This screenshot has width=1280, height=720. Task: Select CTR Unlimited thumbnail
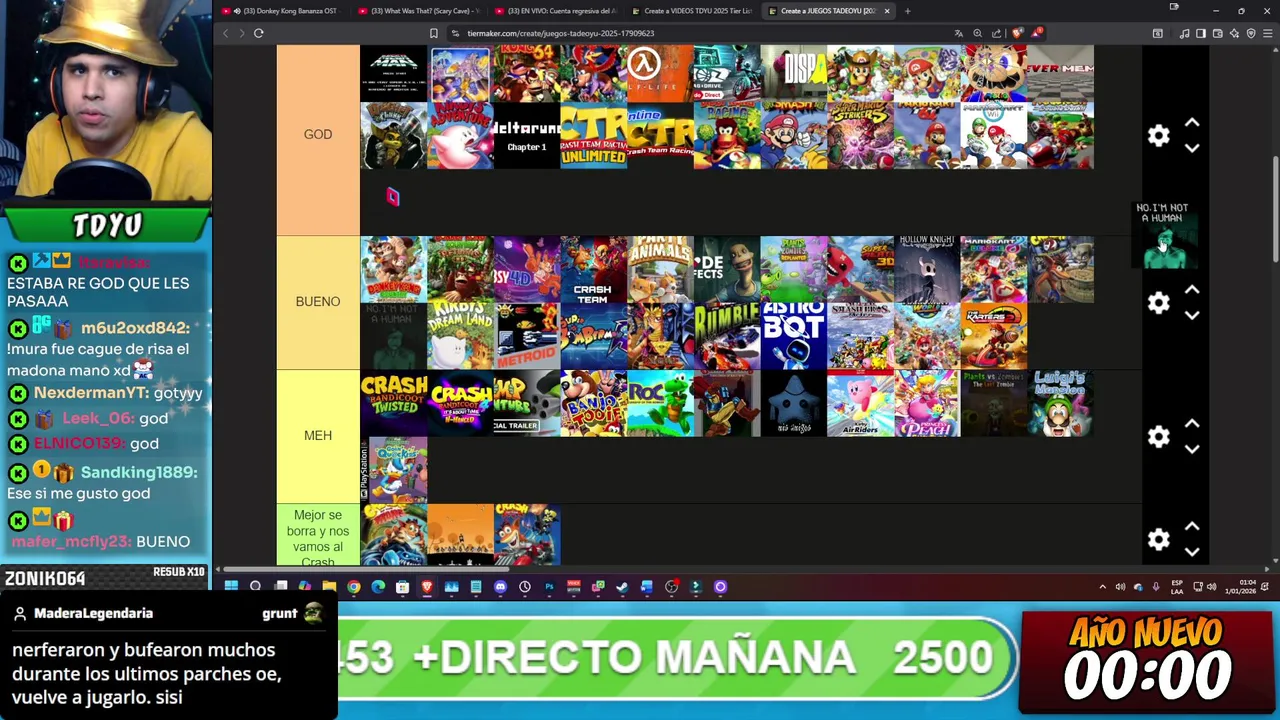(x=593, y=136)
